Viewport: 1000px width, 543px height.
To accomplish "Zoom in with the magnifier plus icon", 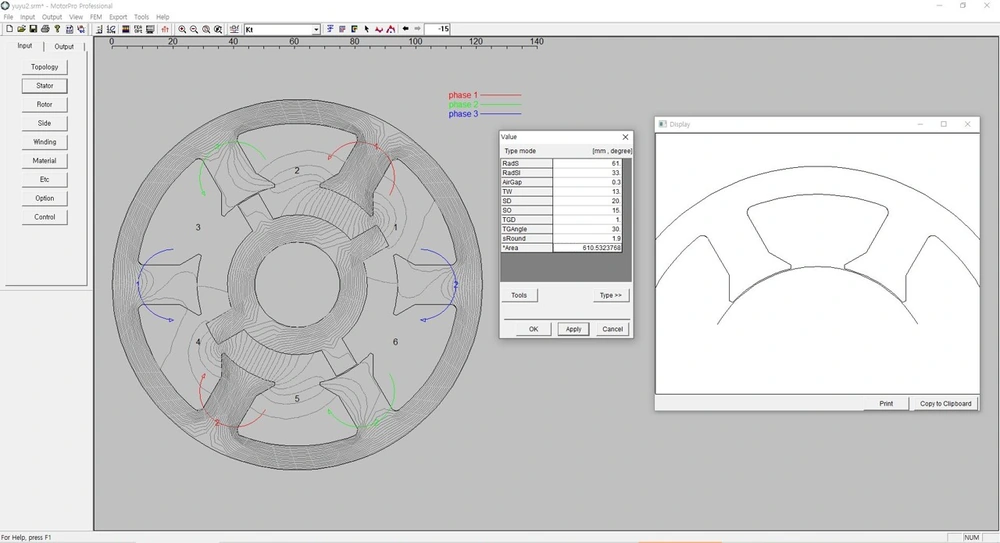I will pyautogui.click(x=182, y=29).
